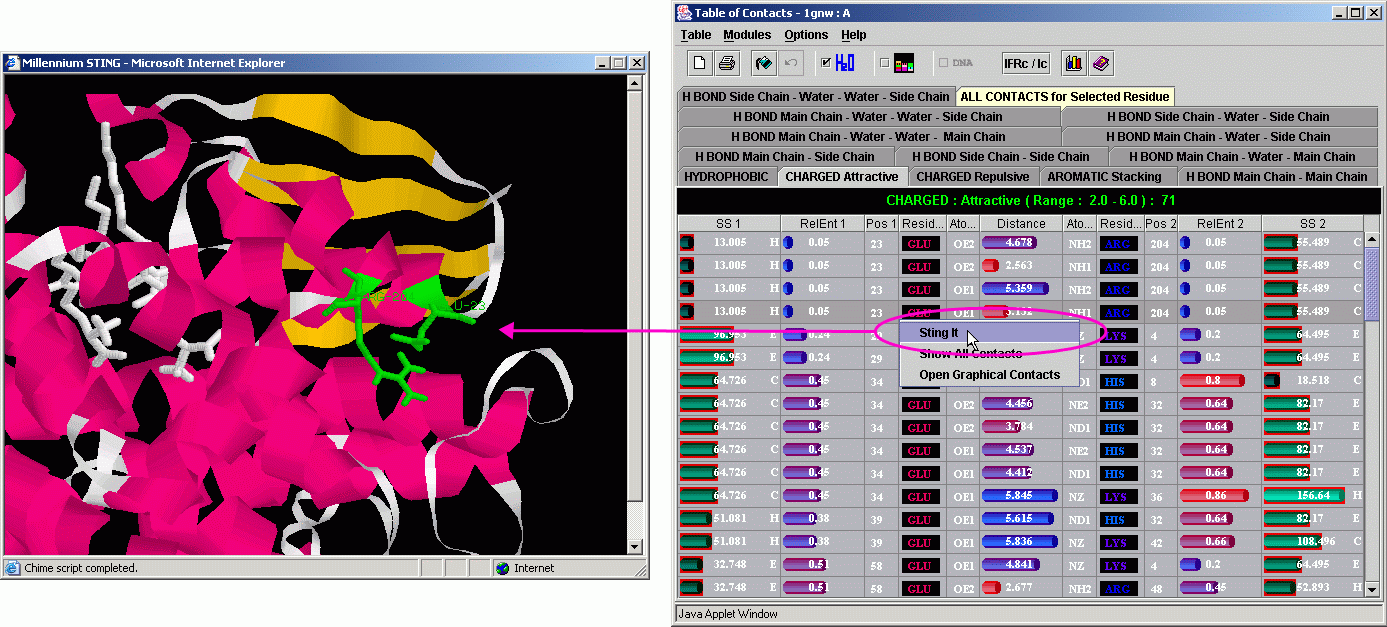1387x627 pixels.
Task: Click the Internet Explorer title bar icon
Action: pos(13,63)
